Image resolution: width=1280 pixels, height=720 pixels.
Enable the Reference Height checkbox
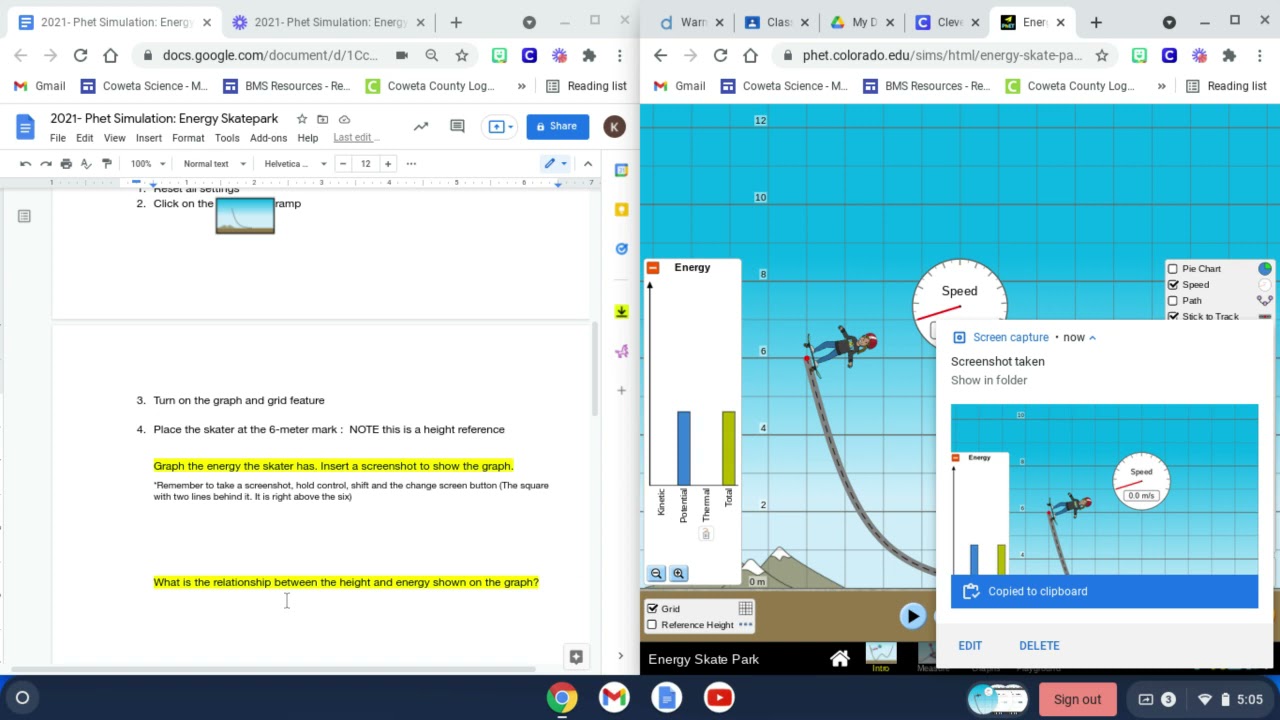pos(653,625)
